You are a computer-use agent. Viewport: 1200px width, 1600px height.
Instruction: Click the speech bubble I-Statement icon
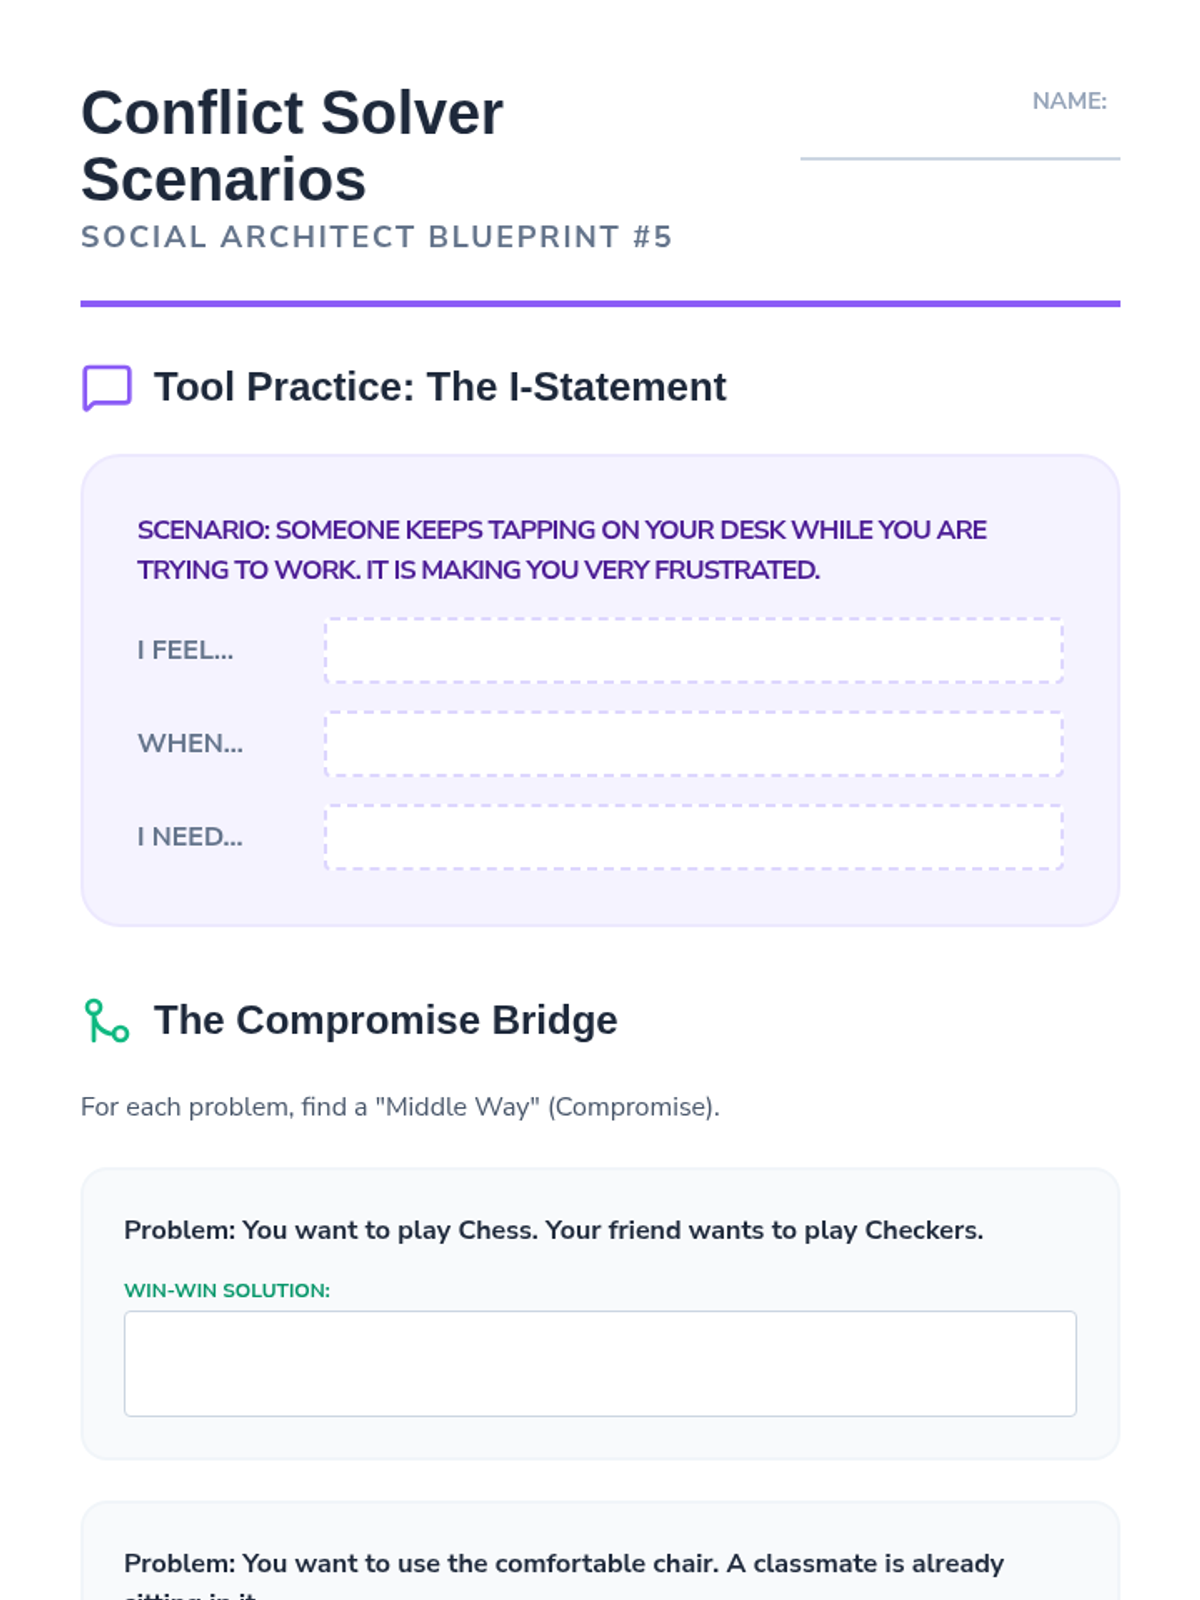coord(106,388)
